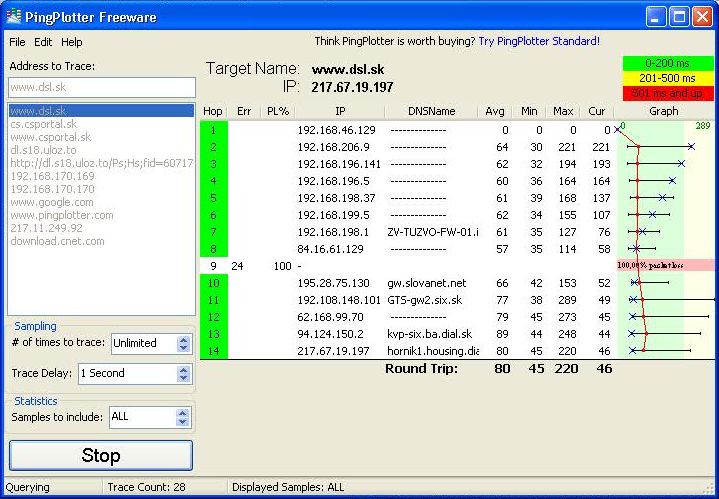Expand the Samples to include dropdown
The width and height of the screenshot is (719, 499).
tap(183, 417)
